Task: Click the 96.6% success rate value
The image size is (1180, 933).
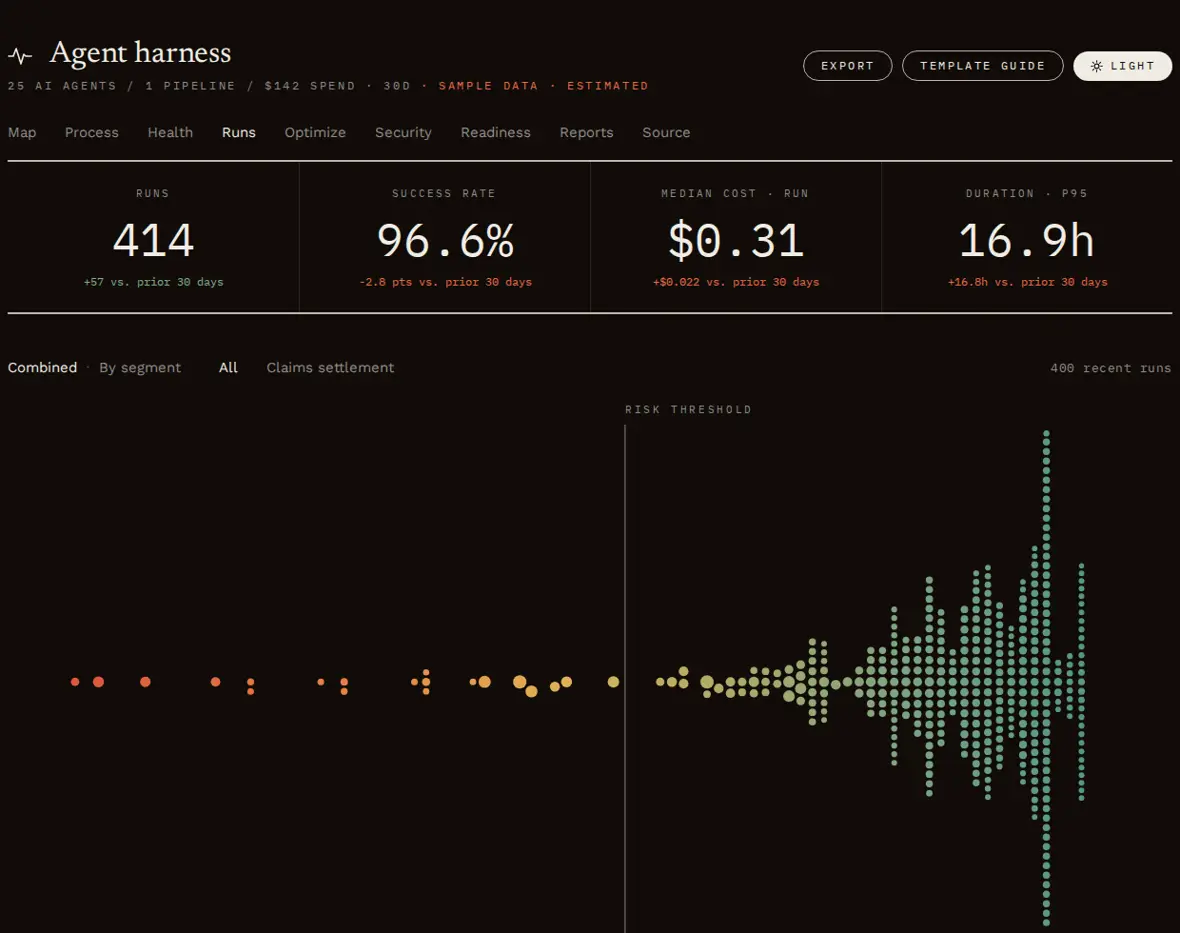Action: pyautogui.click(x=446, y=241)
